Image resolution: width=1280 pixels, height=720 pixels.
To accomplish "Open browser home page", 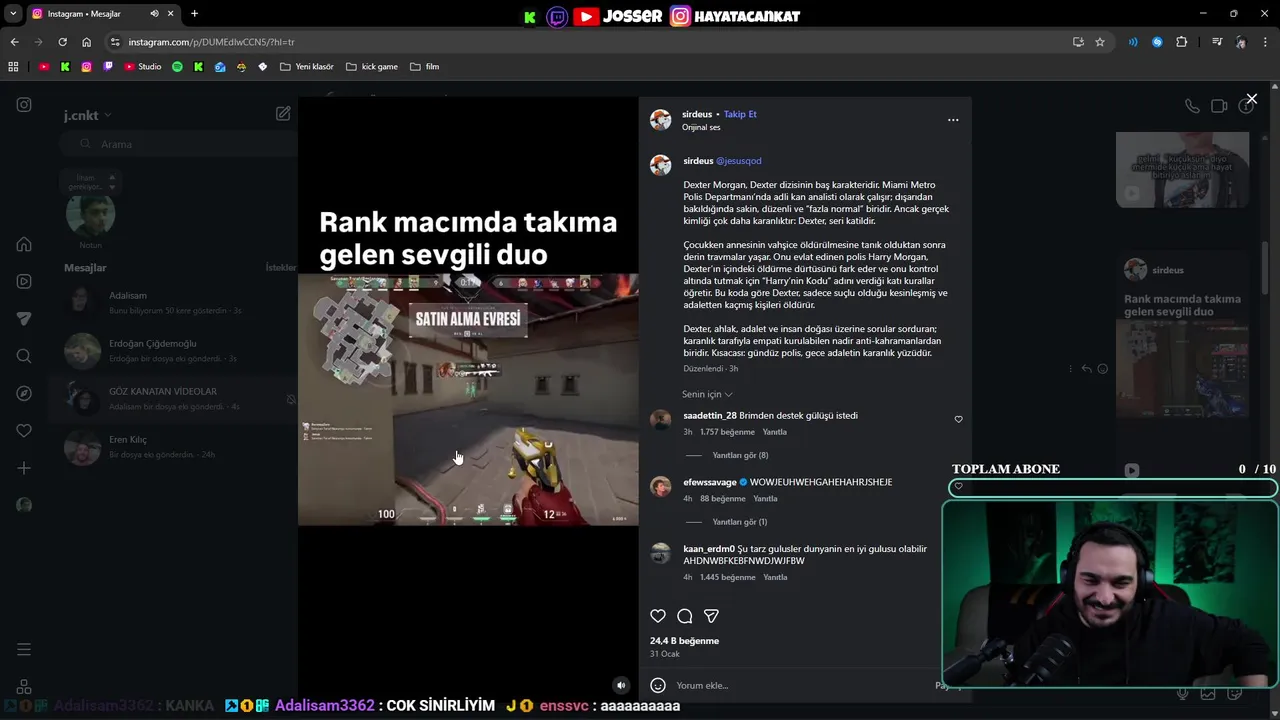I will coord(86,42).
